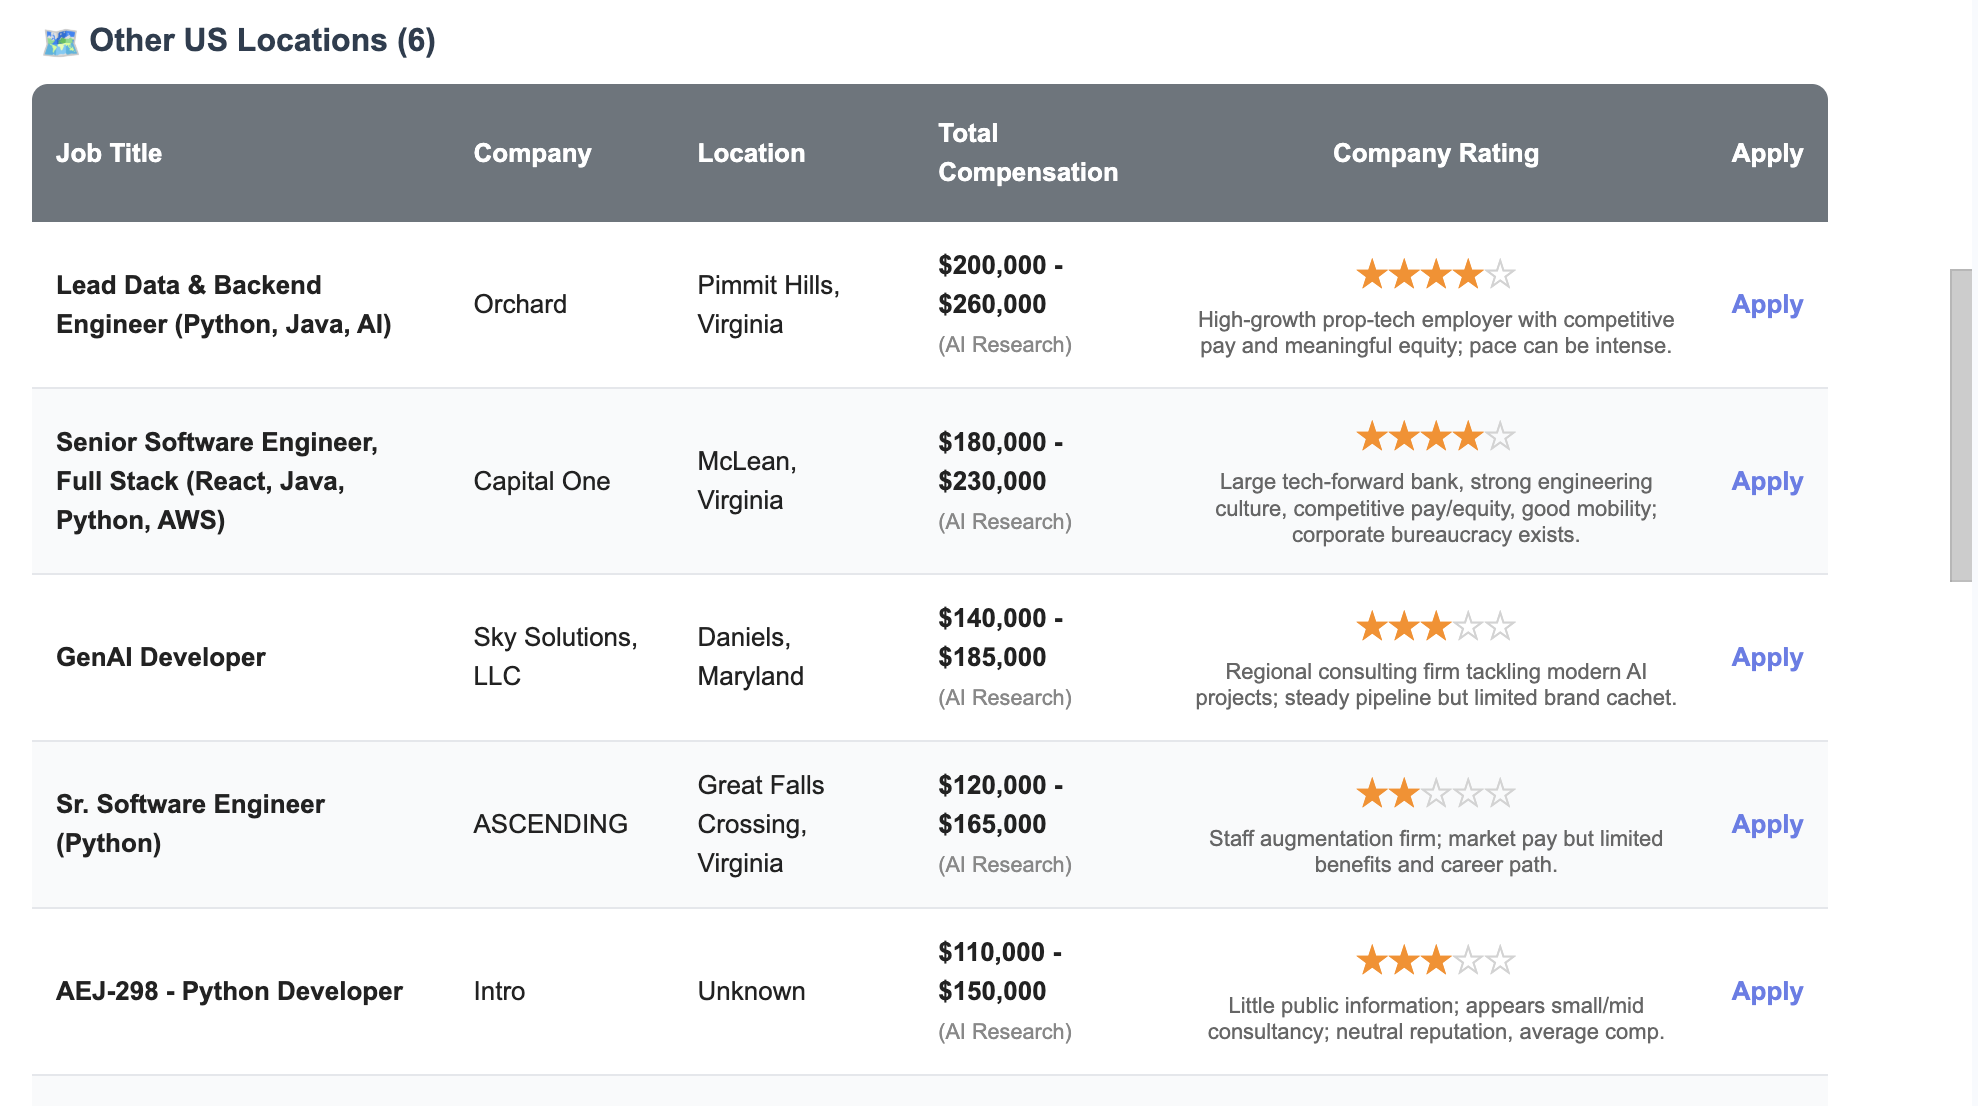Select the GenAI Developer job title
The image size is (1978, 1106).
tap(161, 657)
